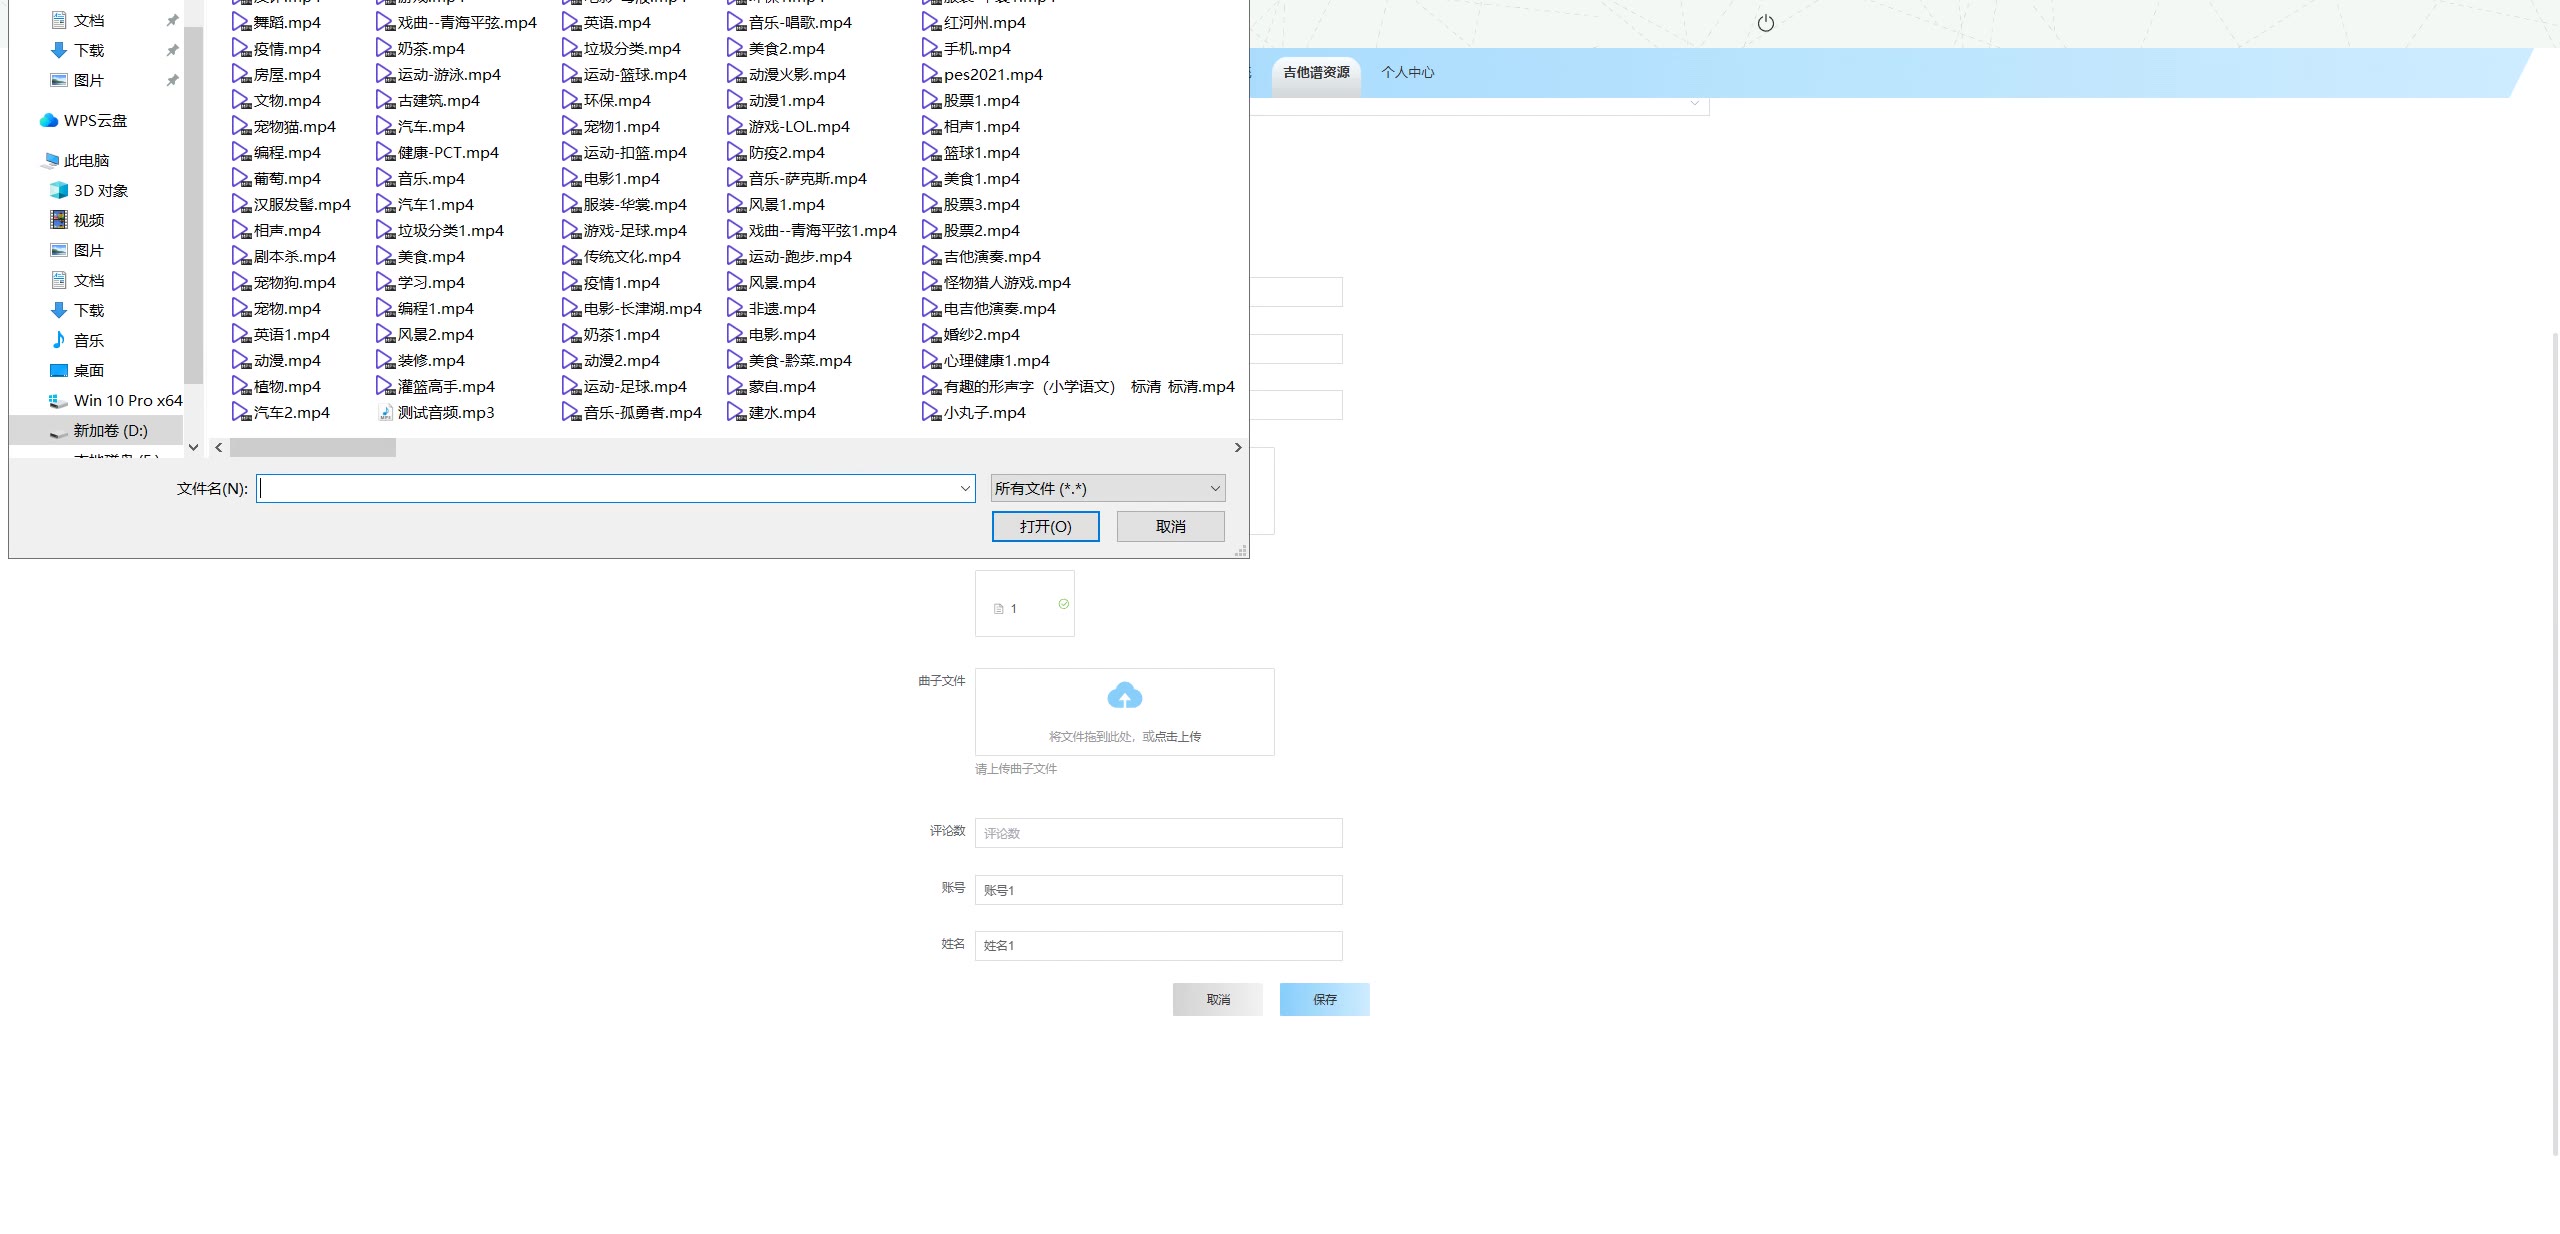The image size is (2560, 1234).
Task: Open WPS云盘 in the sidebar
Action: (x=94, y=120)
